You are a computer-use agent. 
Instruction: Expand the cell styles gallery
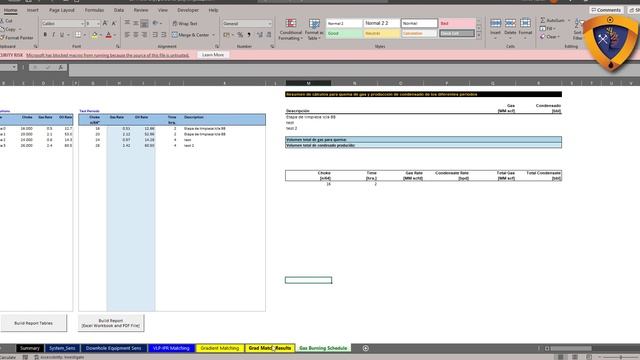(479, 36)
